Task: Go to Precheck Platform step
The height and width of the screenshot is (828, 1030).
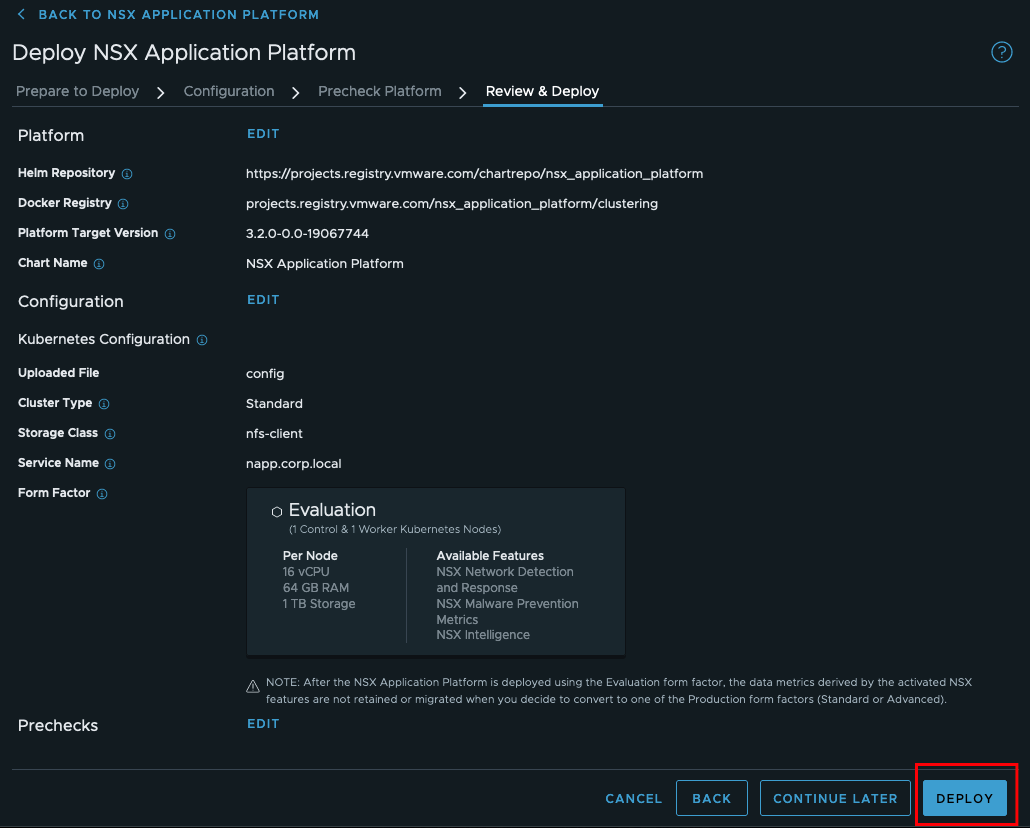Action: coord(380,91)
